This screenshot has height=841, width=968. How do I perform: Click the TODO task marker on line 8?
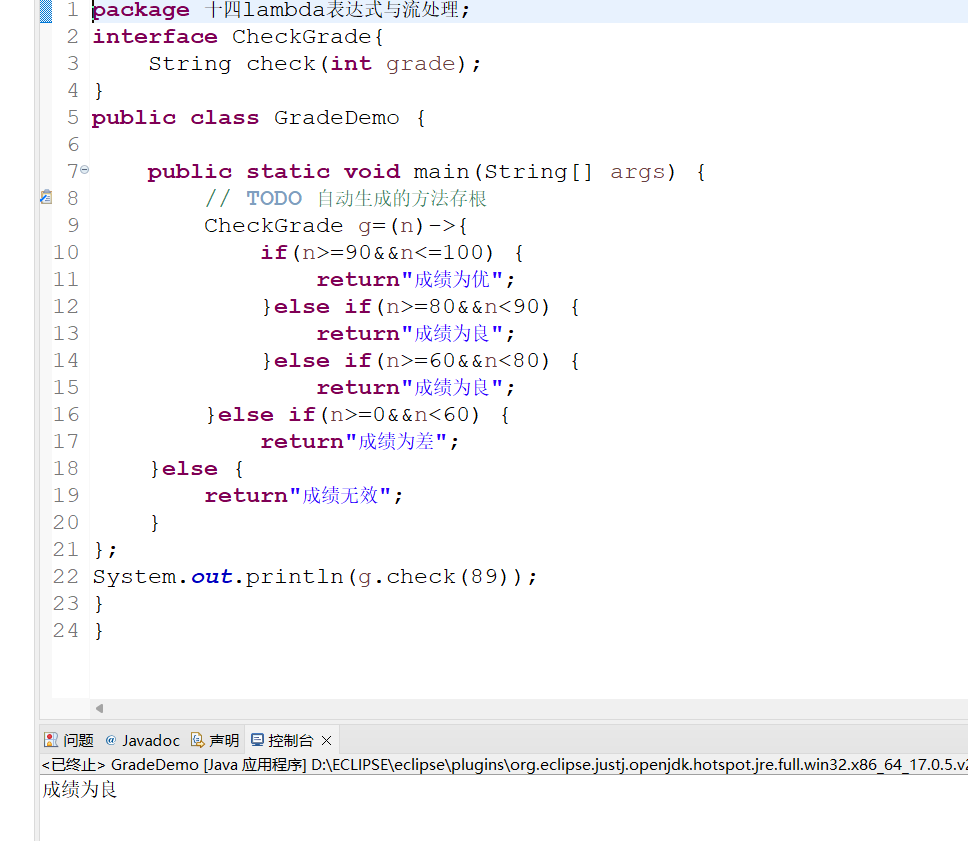(x=46, y=197)
